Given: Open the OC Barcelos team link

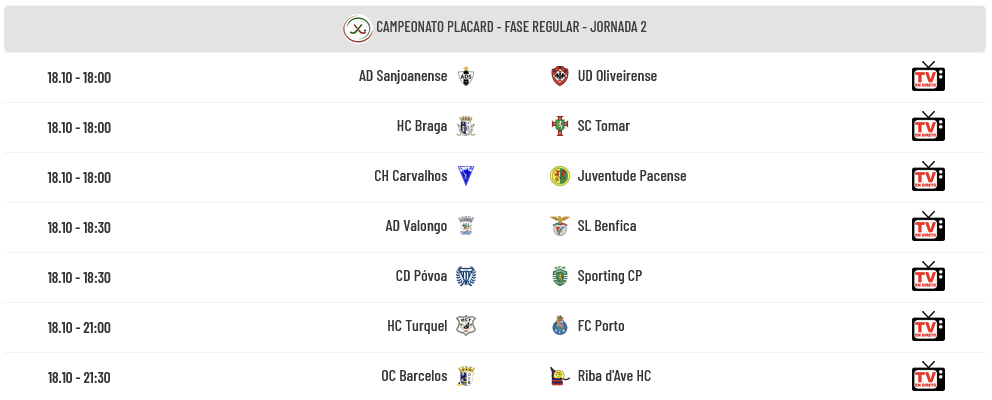Looking at the screenshot, I should coord(414,376).
